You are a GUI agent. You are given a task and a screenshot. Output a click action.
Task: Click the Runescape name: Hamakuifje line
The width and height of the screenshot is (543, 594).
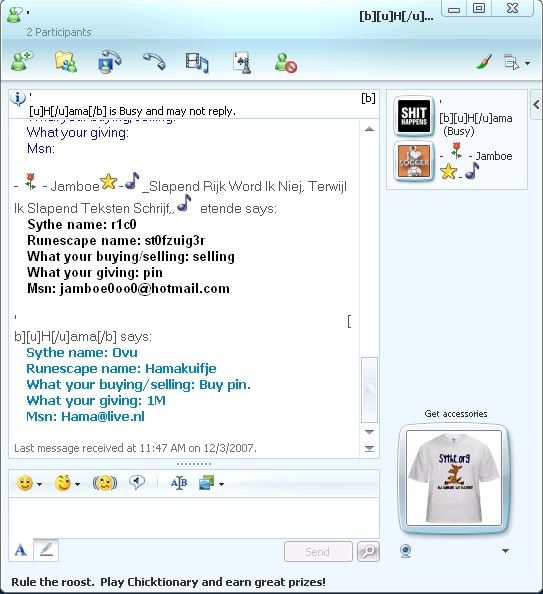(121, 369)
